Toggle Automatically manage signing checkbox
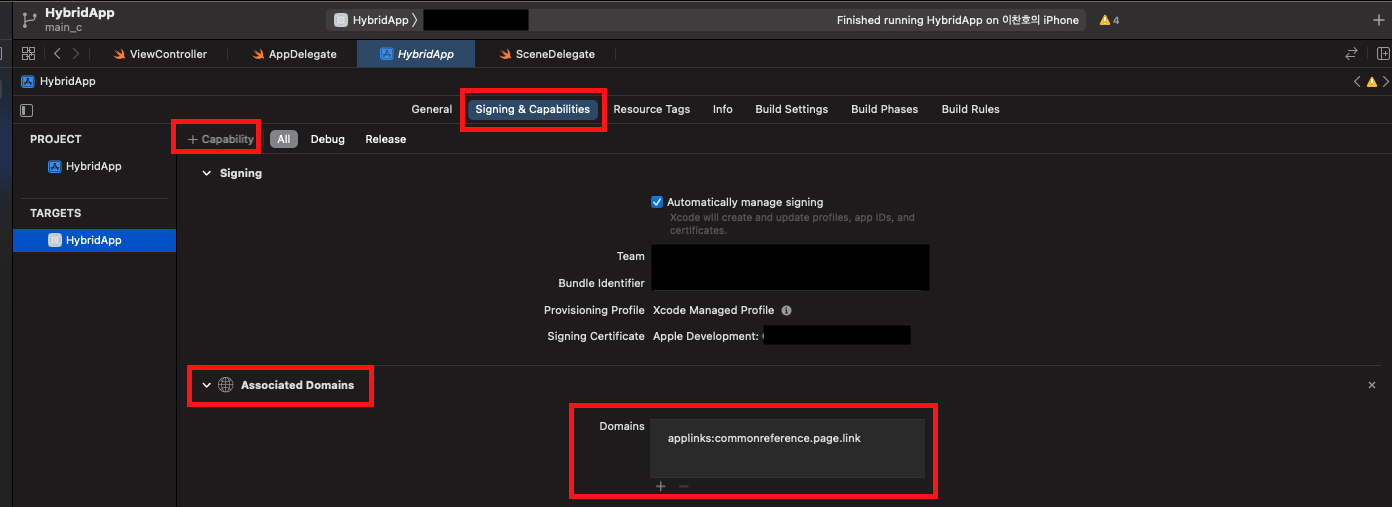This screenshot has height=507, width=1392. click(x=657, y=202)
